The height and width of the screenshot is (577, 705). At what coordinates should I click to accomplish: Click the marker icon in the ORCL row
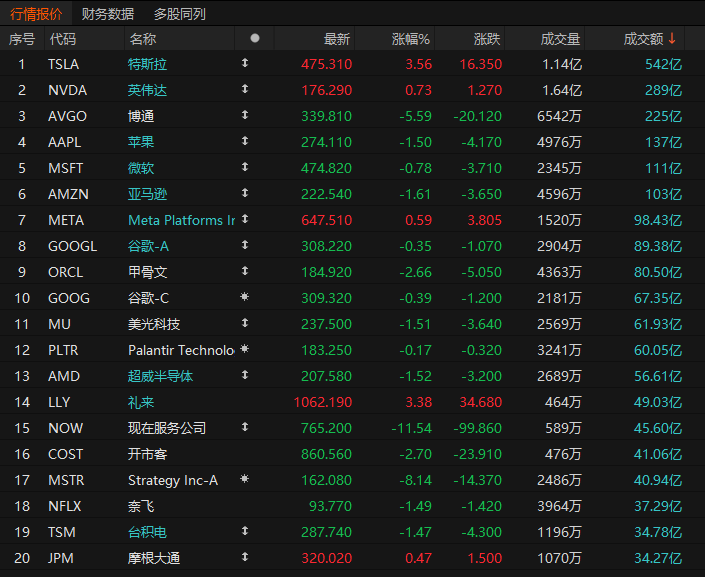245,271
